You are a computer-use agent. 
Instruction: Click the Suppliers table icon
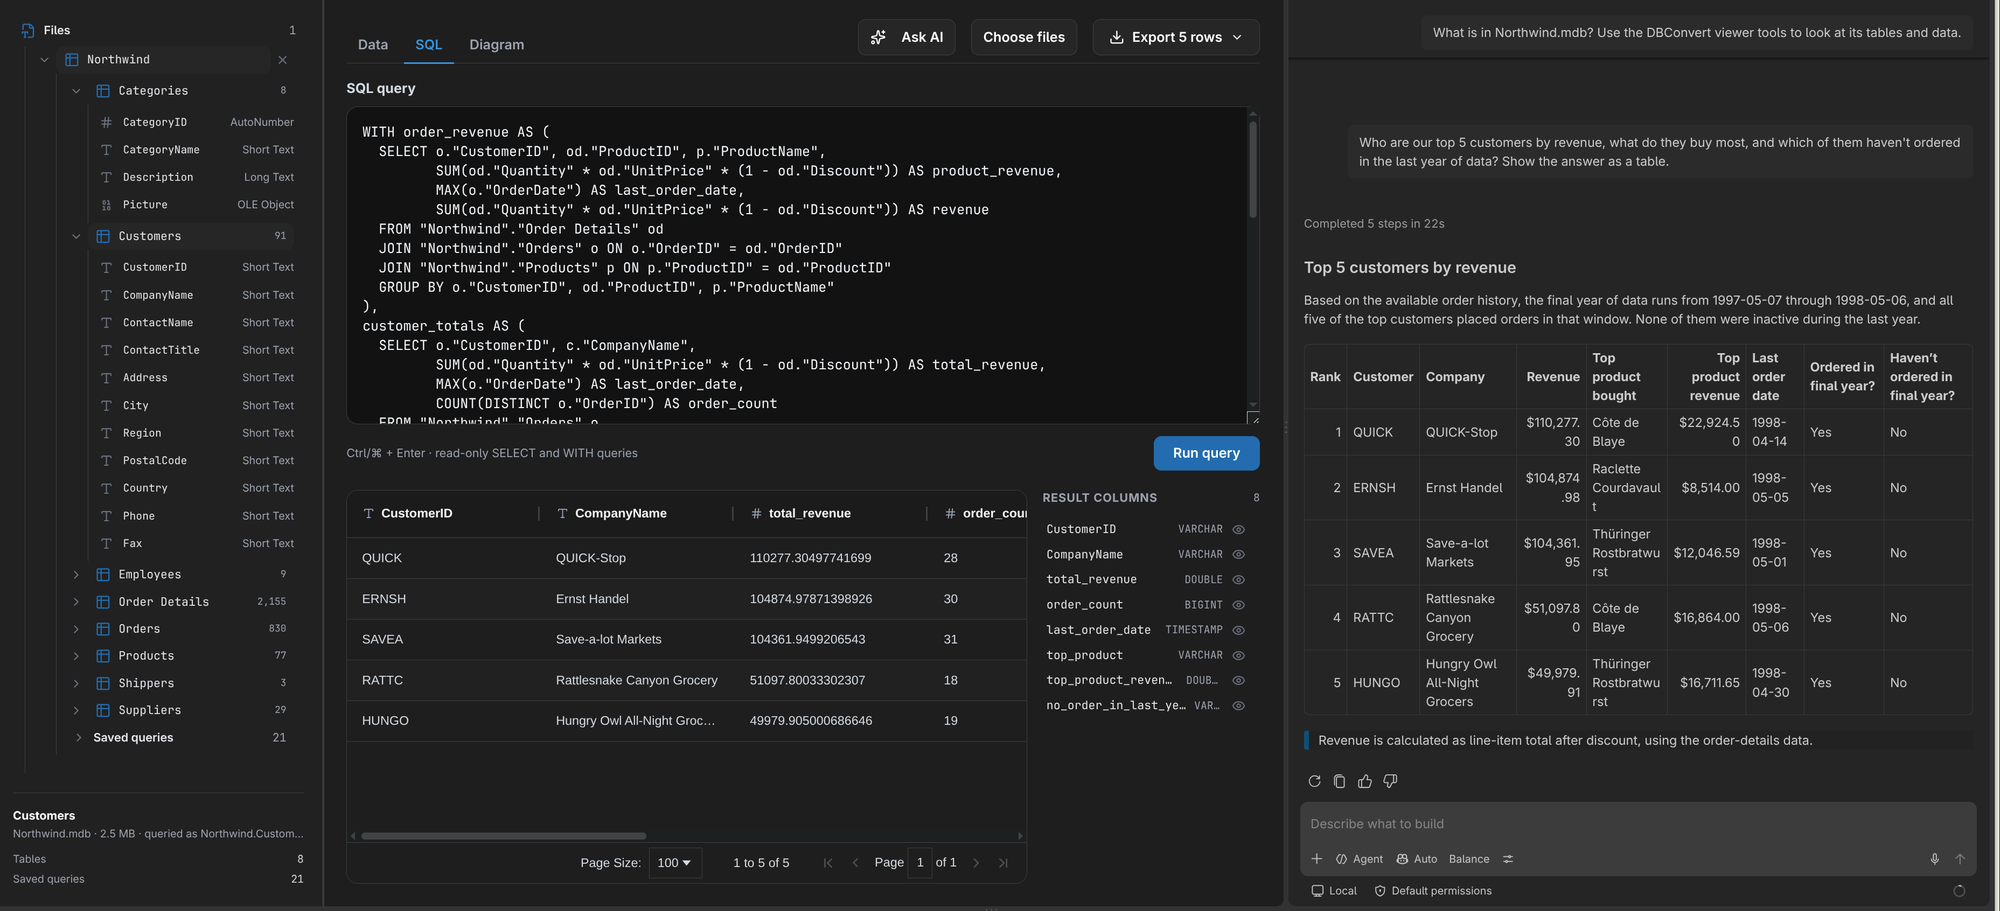click(103, 710)
